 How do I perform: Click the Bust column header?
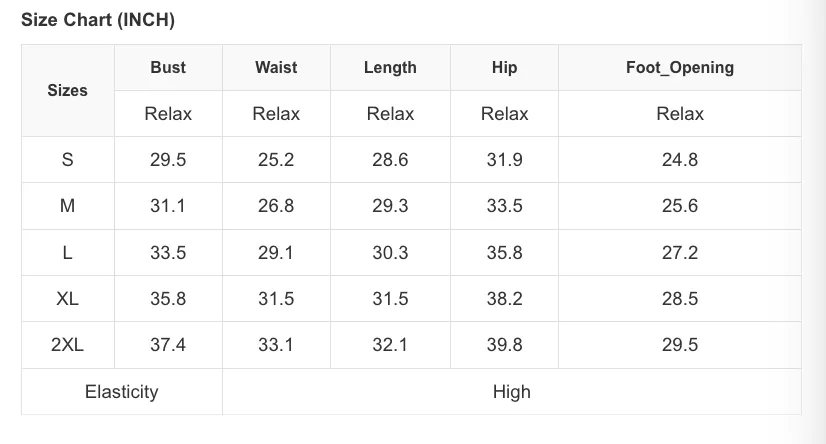tap(168, 67)
